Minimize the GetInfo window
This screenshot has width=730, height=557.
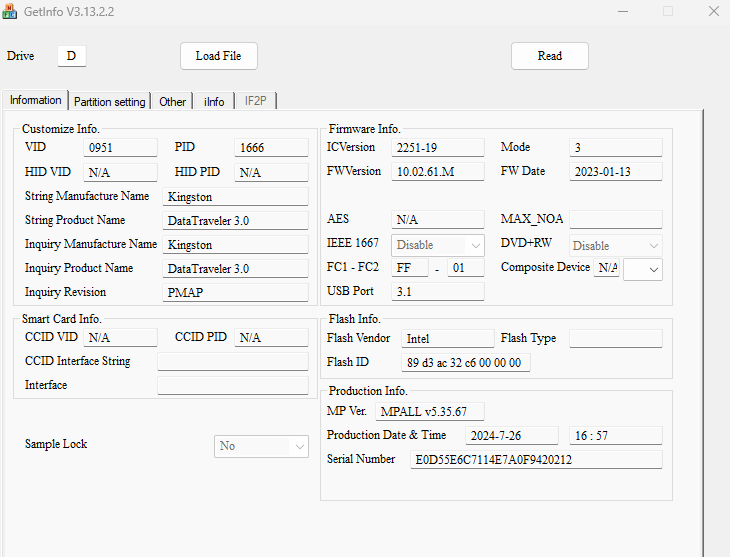622,12
